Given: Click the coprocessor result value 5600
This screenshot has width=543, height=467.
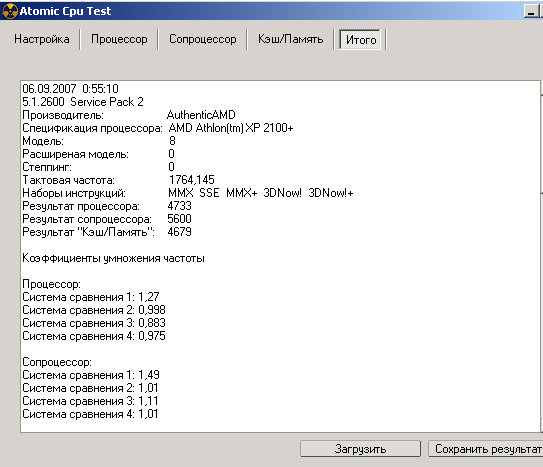Looking at the screenshot, I should (x=179, y=219).
